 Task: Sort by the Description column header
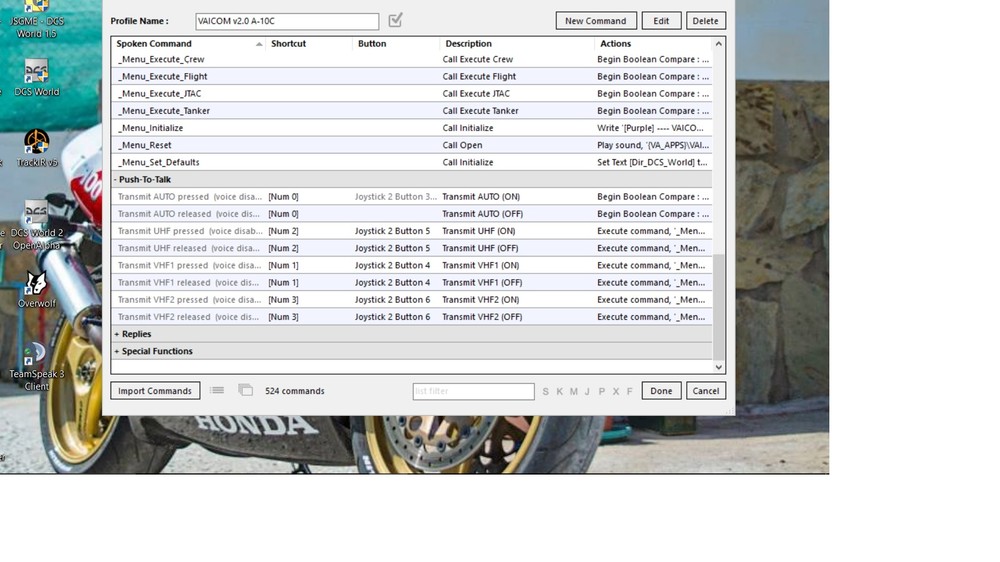[x=517, y=43]
